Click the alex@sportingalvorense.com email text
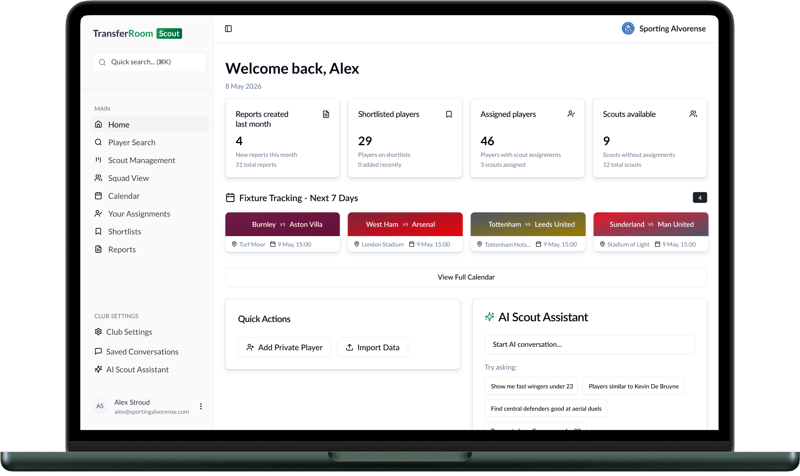 [152, 412]
